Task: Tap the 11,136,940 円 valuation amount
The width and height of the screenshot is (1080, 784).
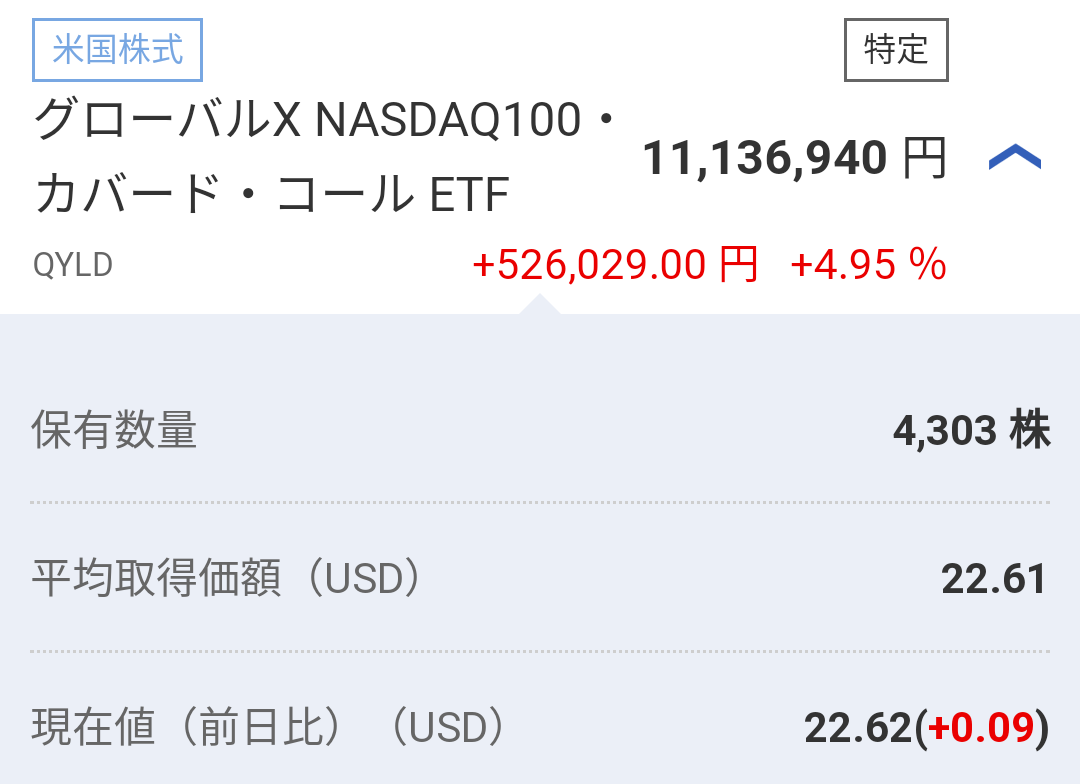Action: tap(764, 159)
